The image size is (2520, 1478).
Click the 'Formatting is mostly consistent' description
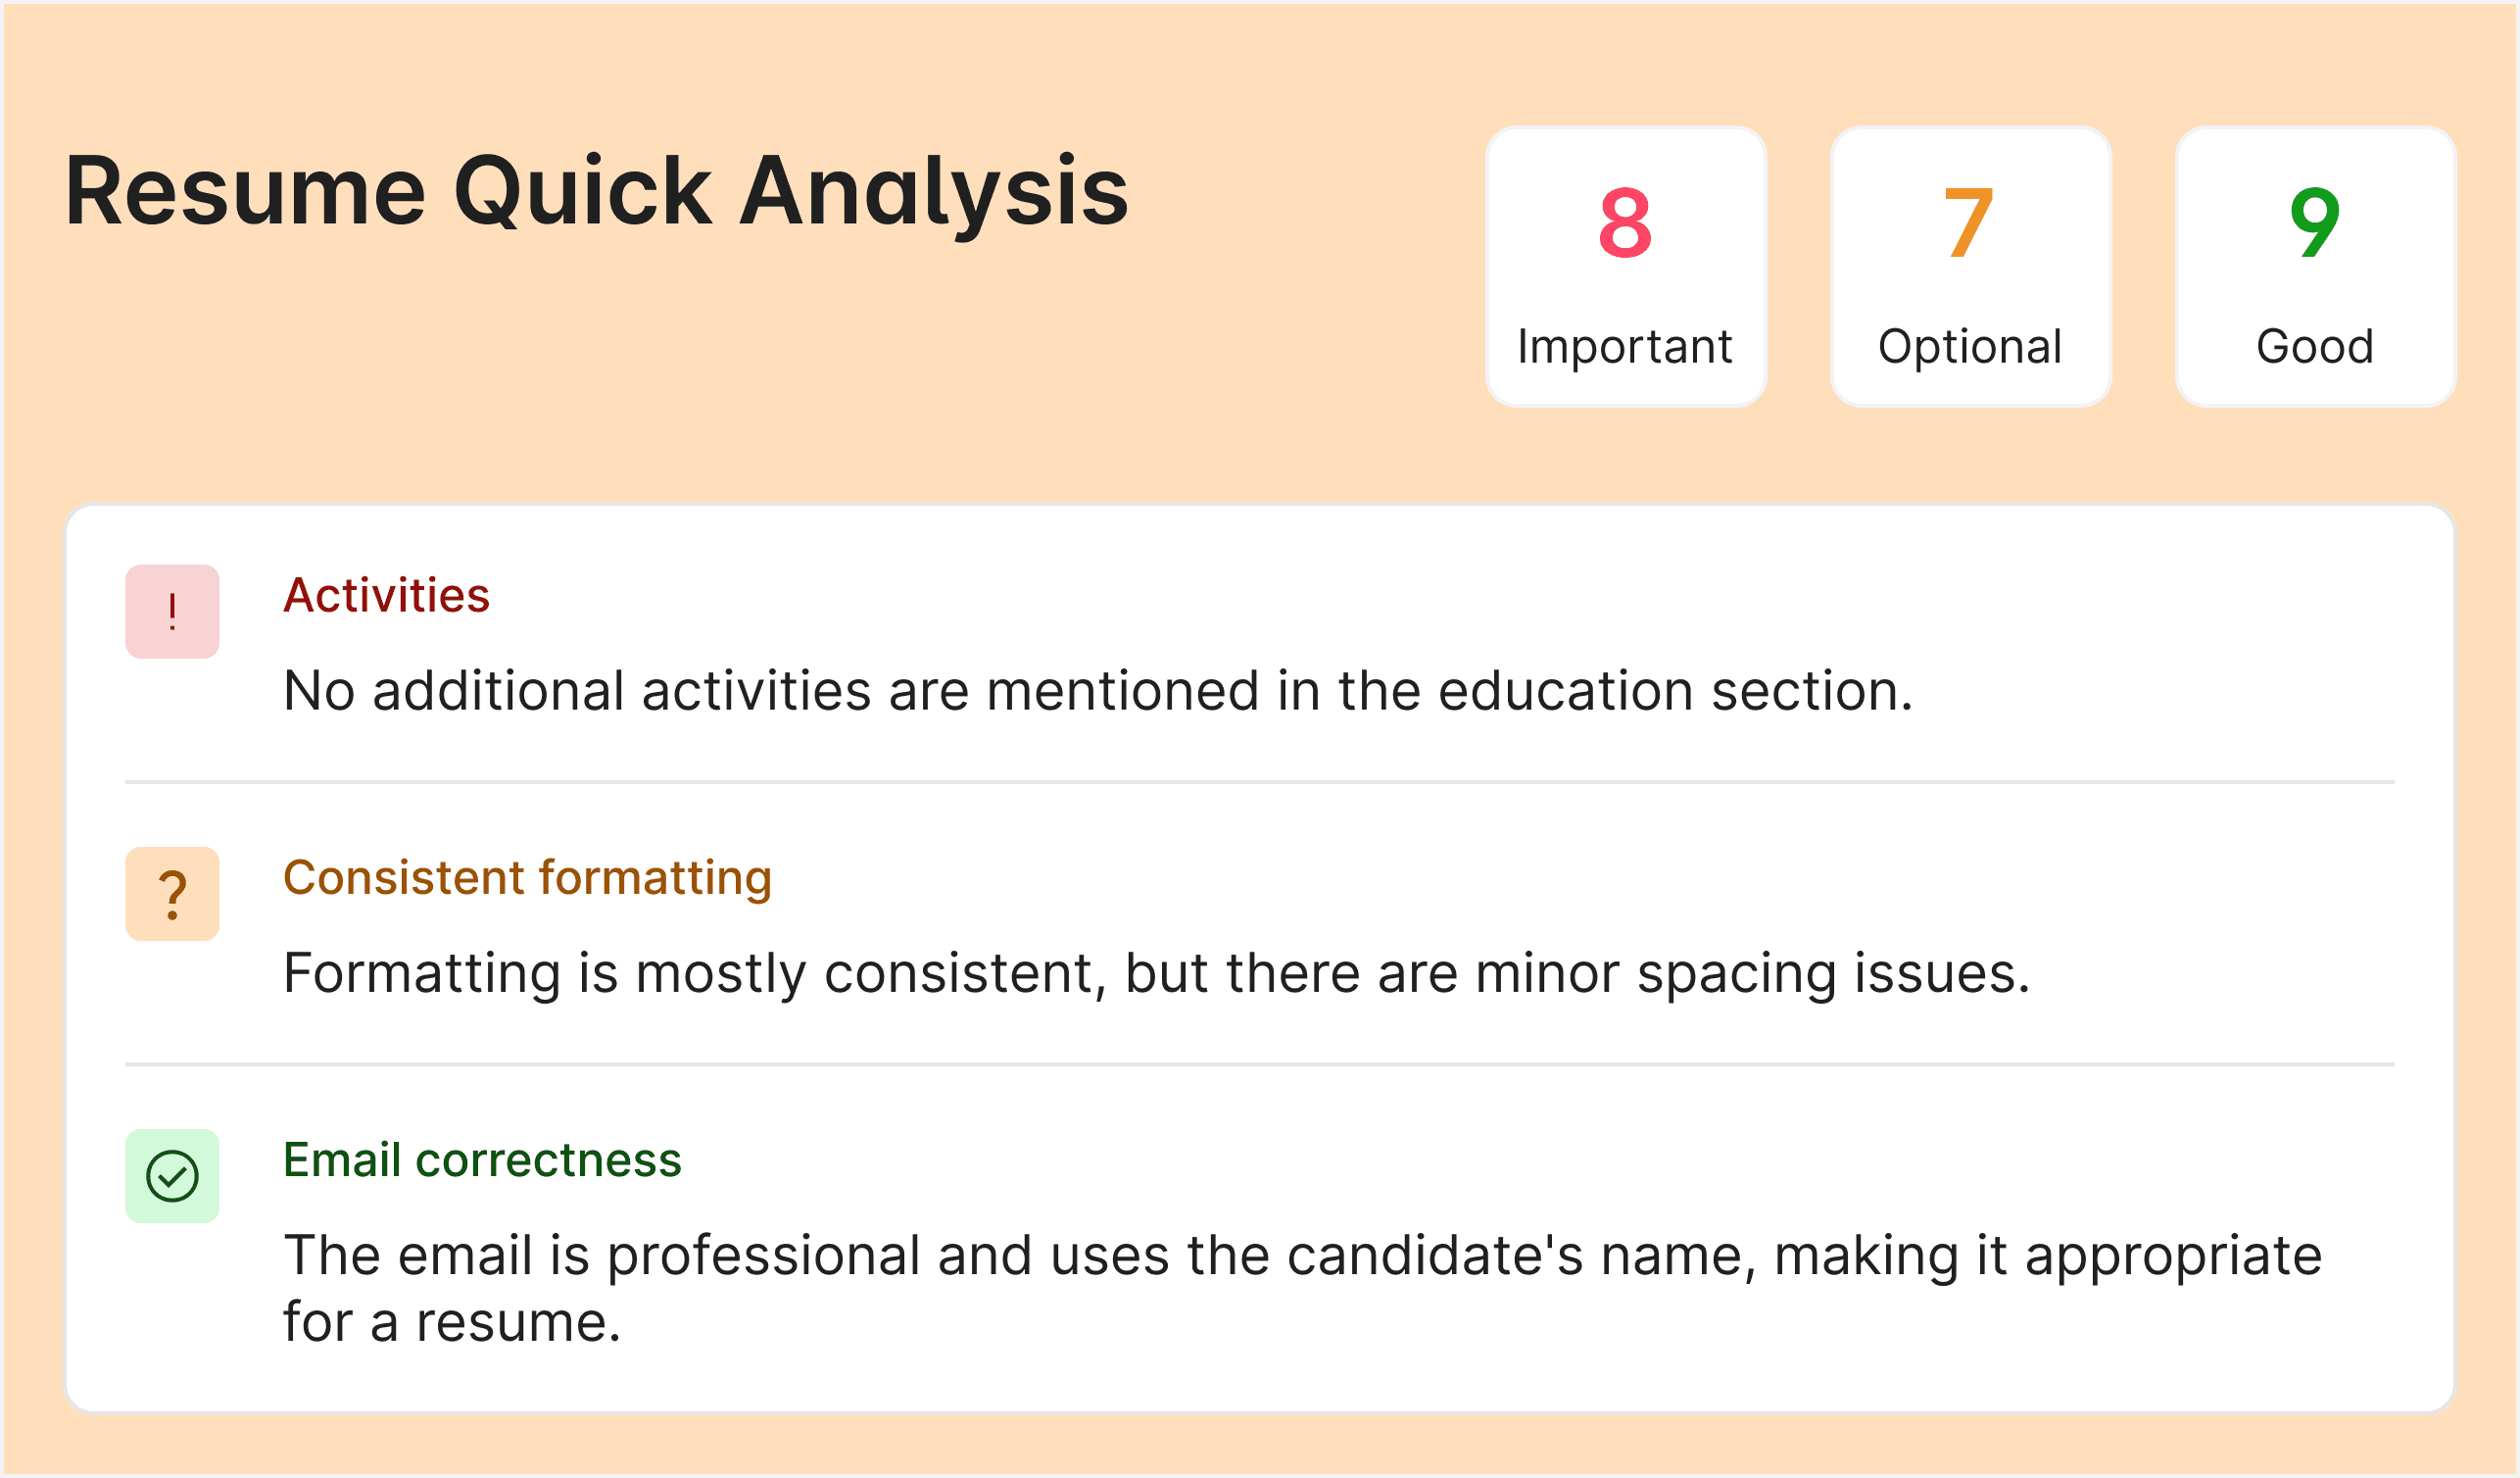1156,973
